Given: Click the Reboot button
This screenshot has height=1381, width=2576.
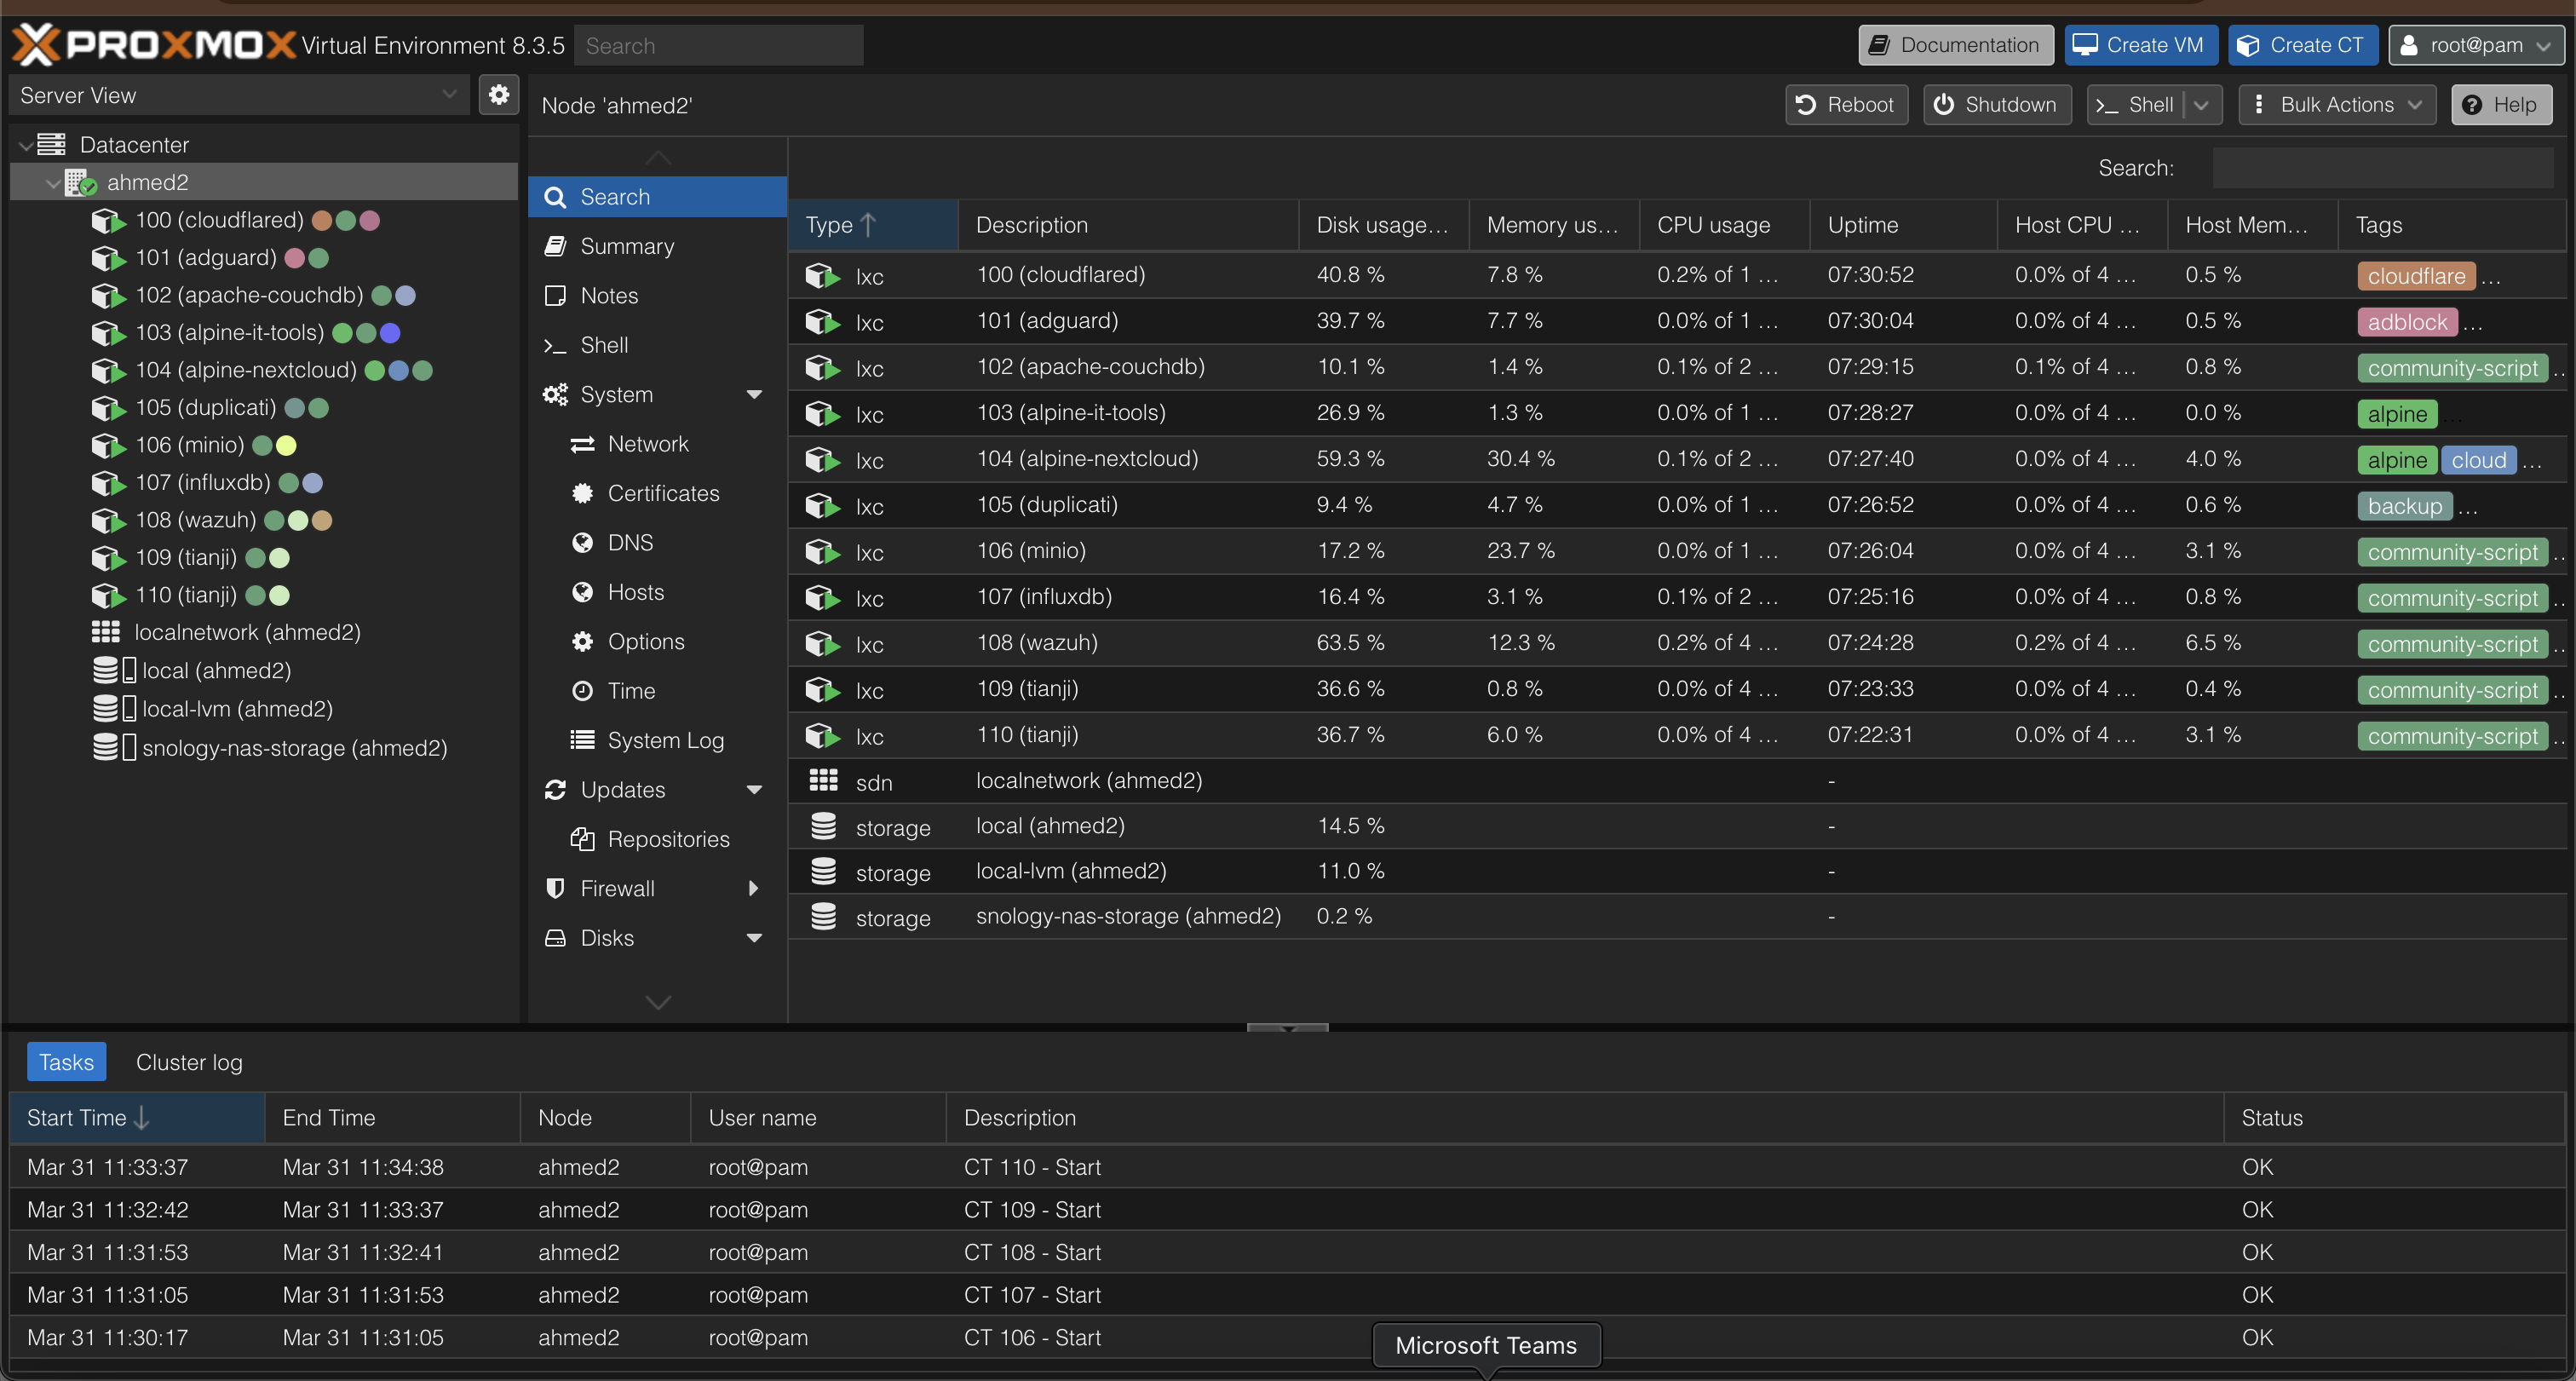Looking at the screenshot, I should (x=1846, y=105).
